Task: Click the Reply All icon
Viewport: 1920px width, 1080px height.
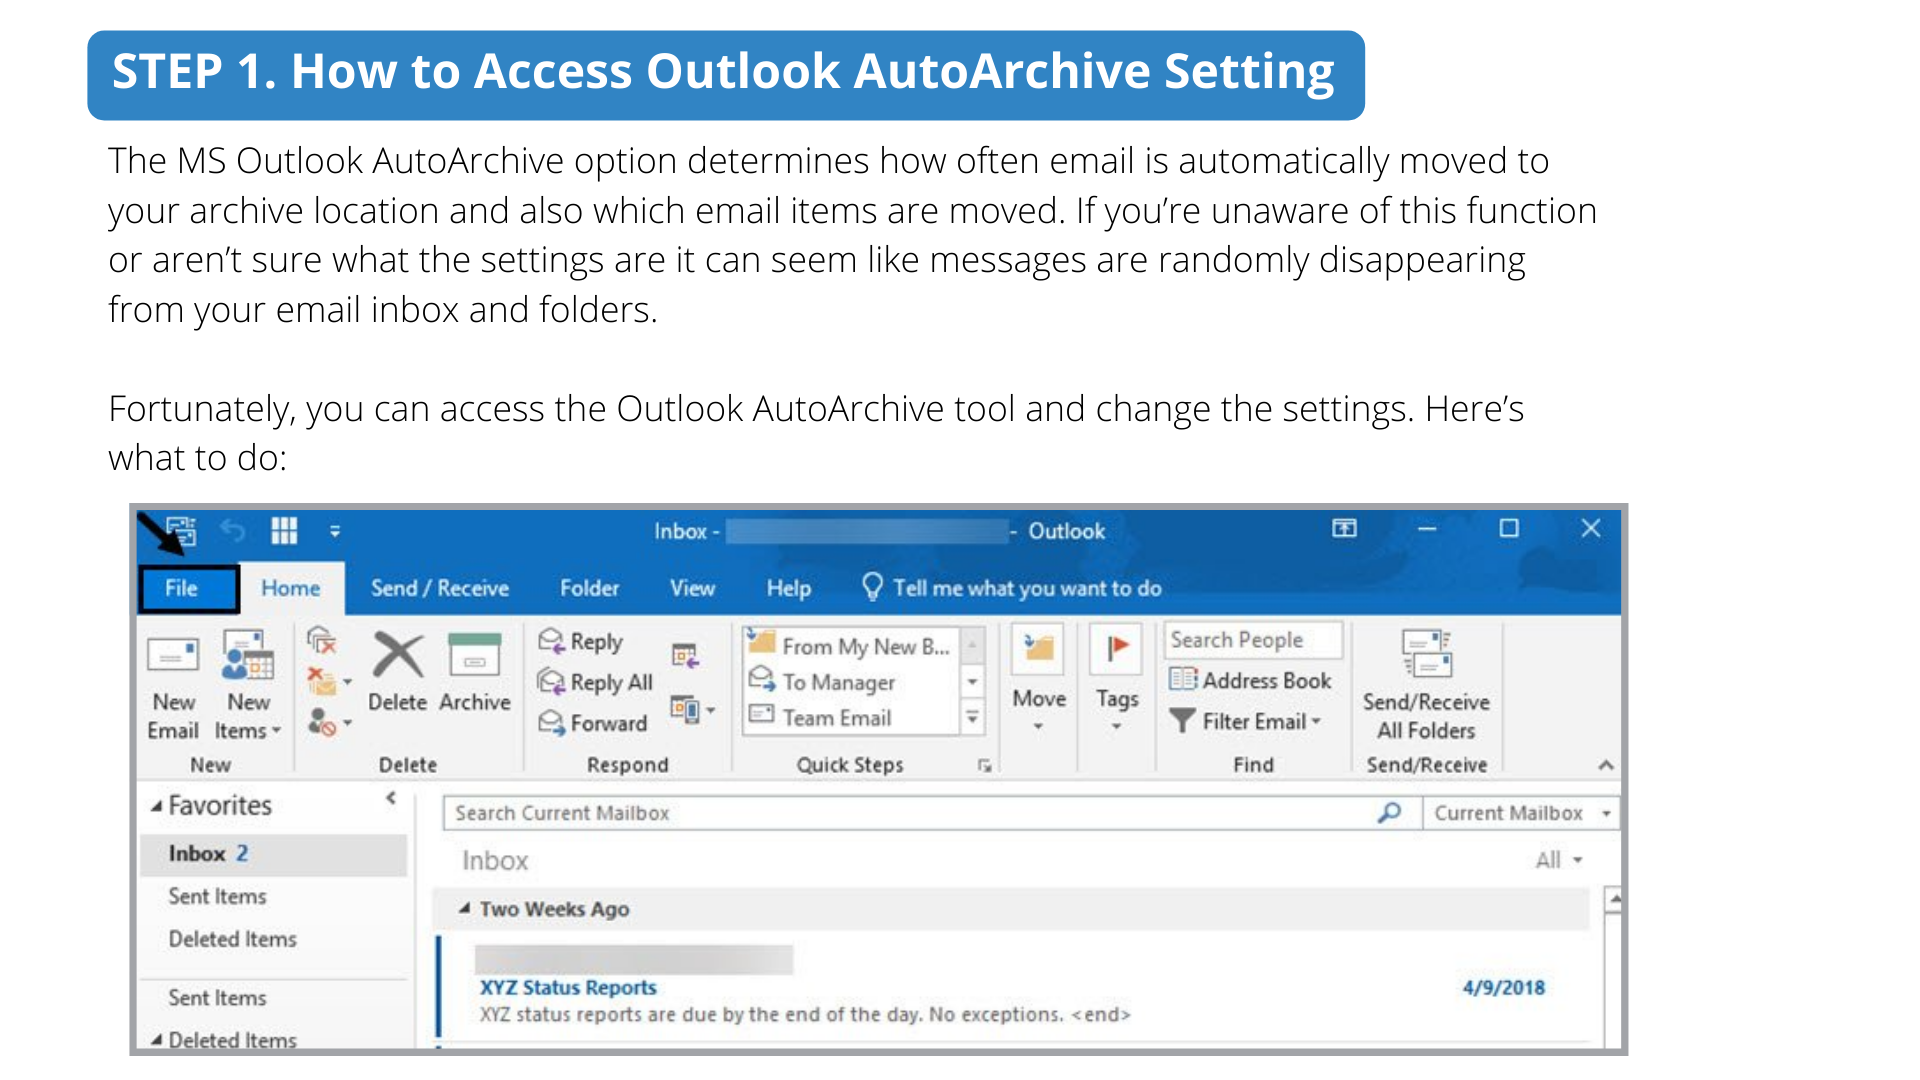Action: (552, 682)
